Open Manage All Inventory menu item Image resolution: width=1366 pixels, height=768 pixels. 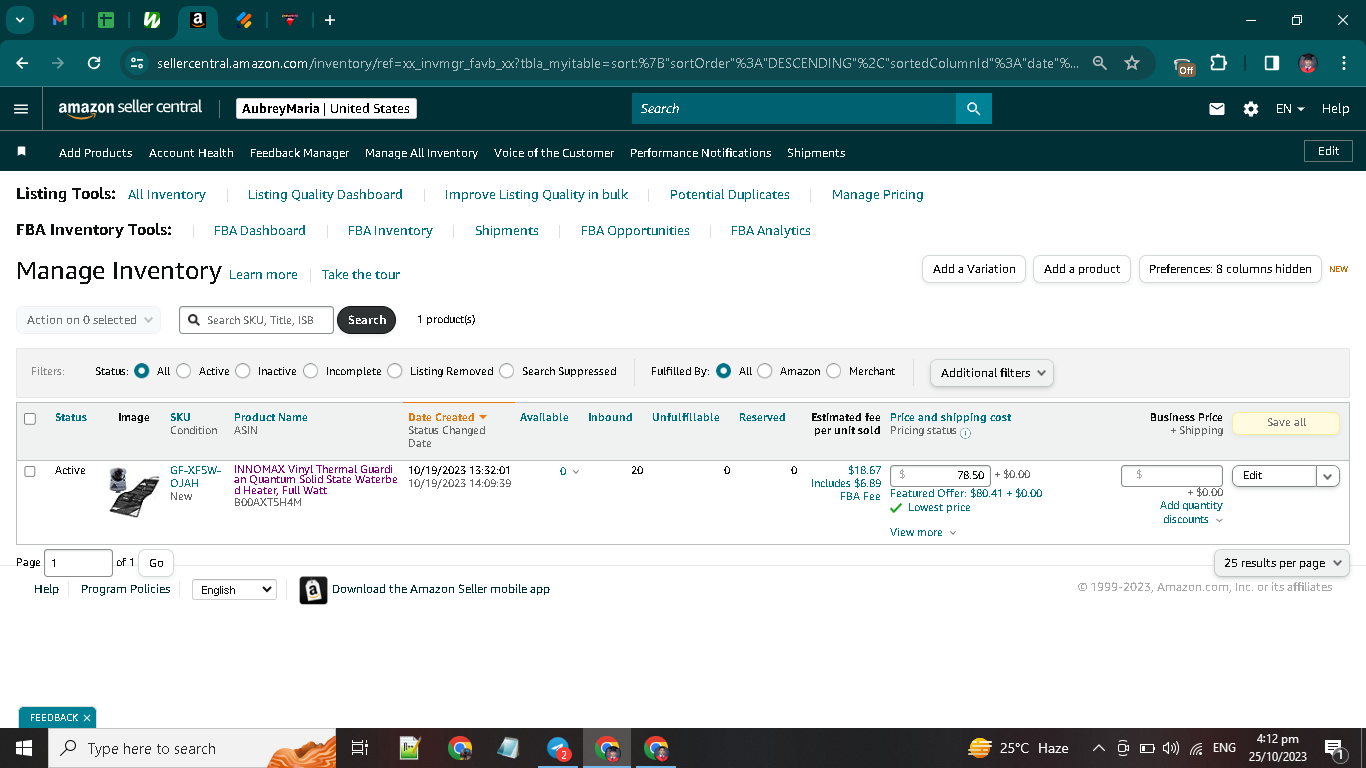click(421, 153)
